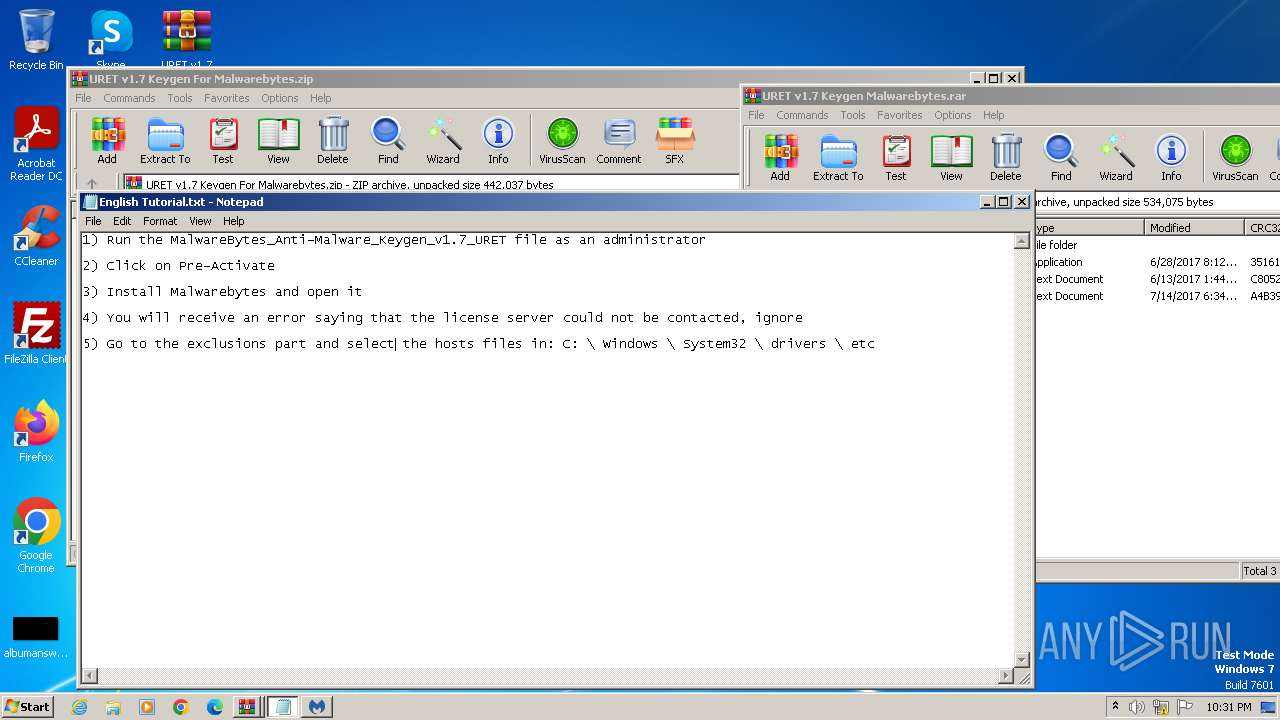Select 7/14/2017 Text Document row in rar window

[1157, 296]
